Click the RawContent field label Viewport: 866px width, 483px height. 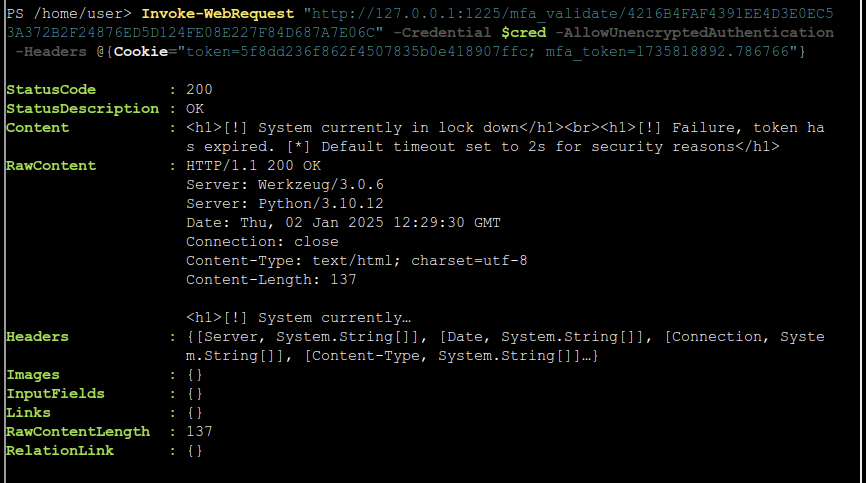[51, 166]
